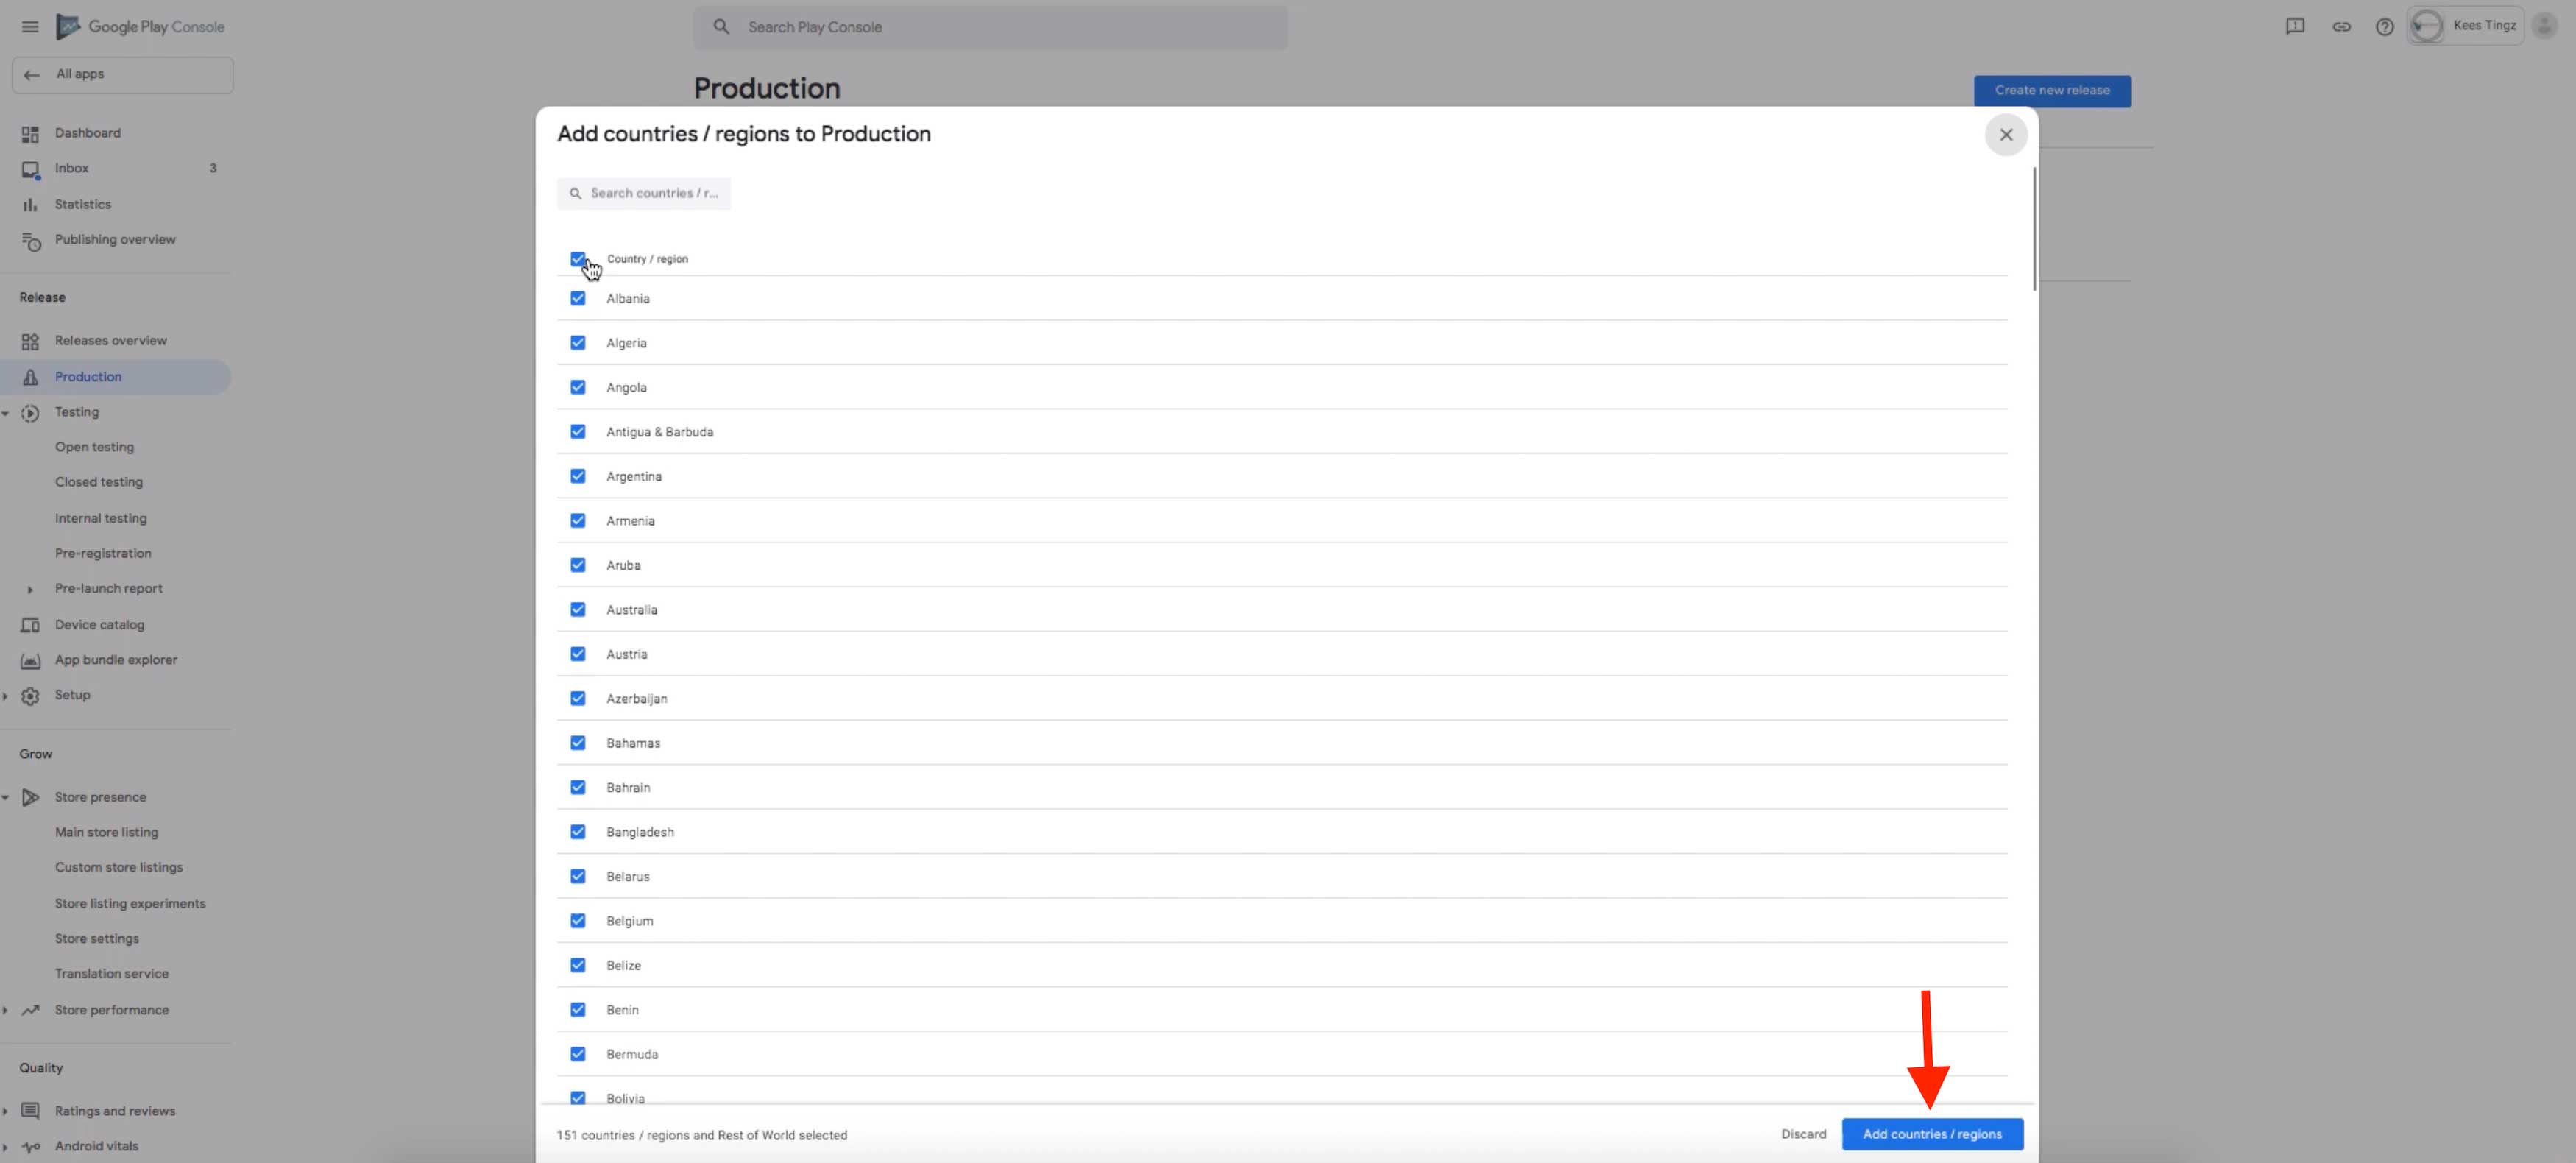The width and height of the screenshot is (2576, 1163).
Task: Click the help question mark icon
Action: click(2384, 27)
